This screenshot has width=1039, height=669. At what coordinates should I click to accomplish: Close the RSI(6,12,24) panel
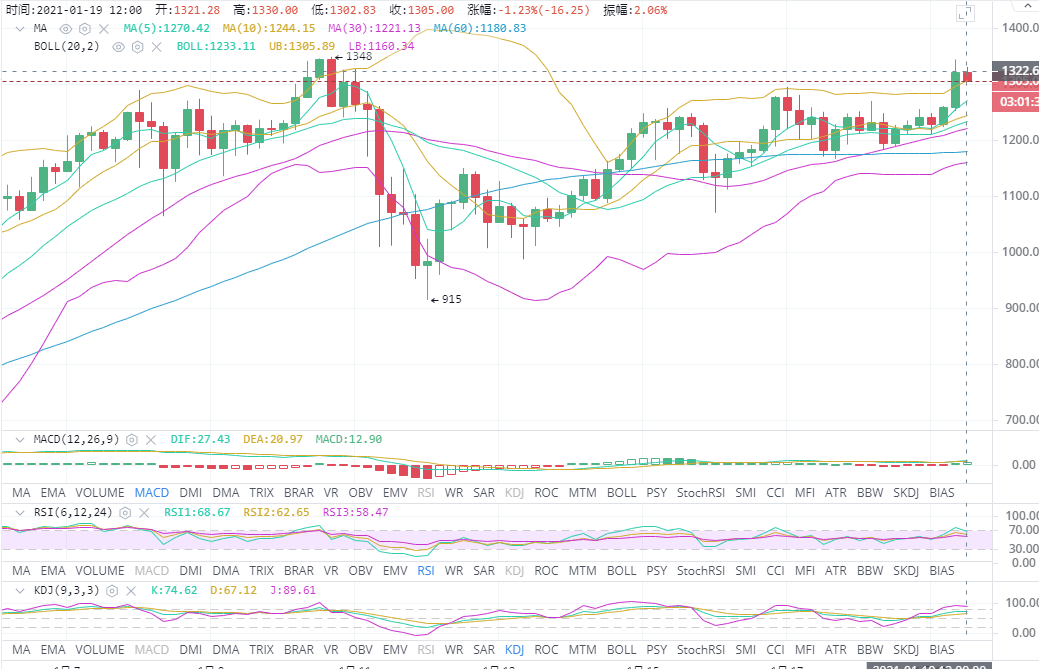point(144,513)
